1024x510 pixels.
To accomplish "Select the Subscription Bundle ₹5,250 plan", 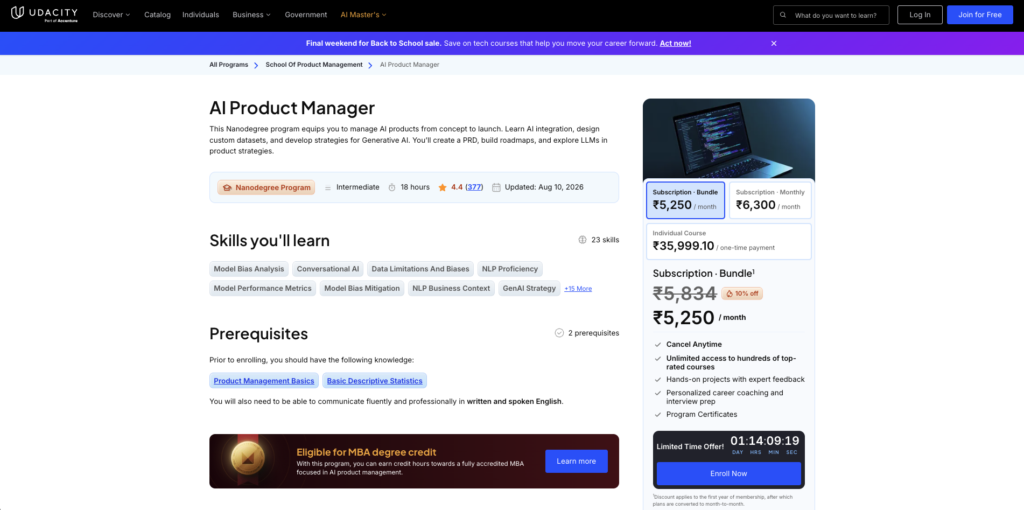I will point(685,200).
